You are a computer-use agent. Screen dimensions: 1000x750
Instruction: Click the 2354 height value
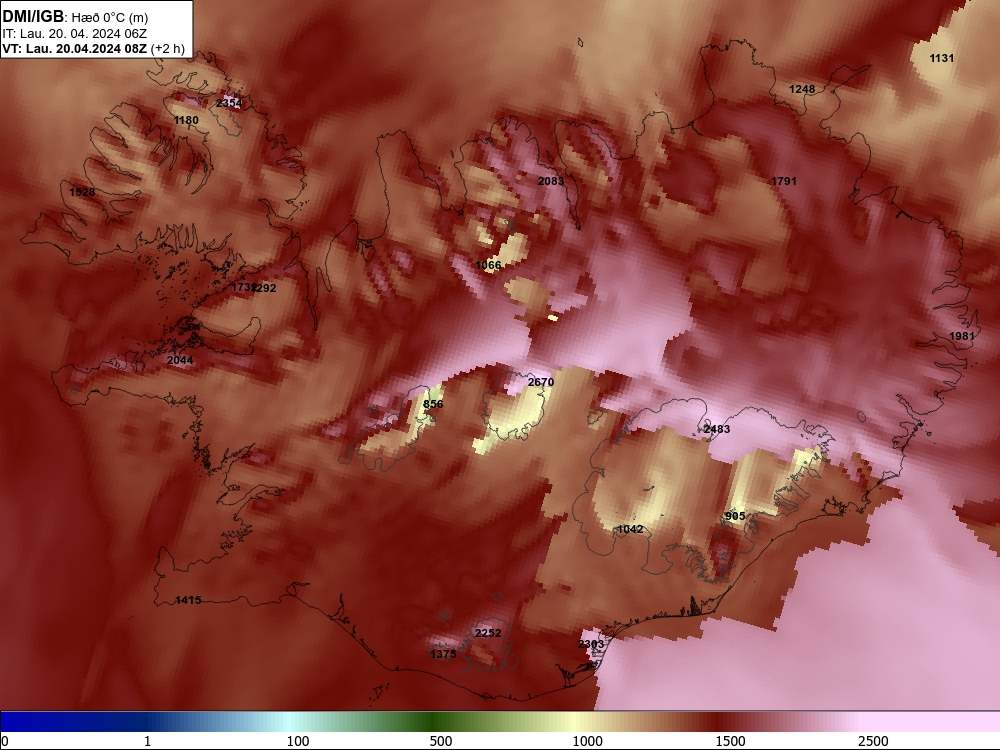coord(229,103)
